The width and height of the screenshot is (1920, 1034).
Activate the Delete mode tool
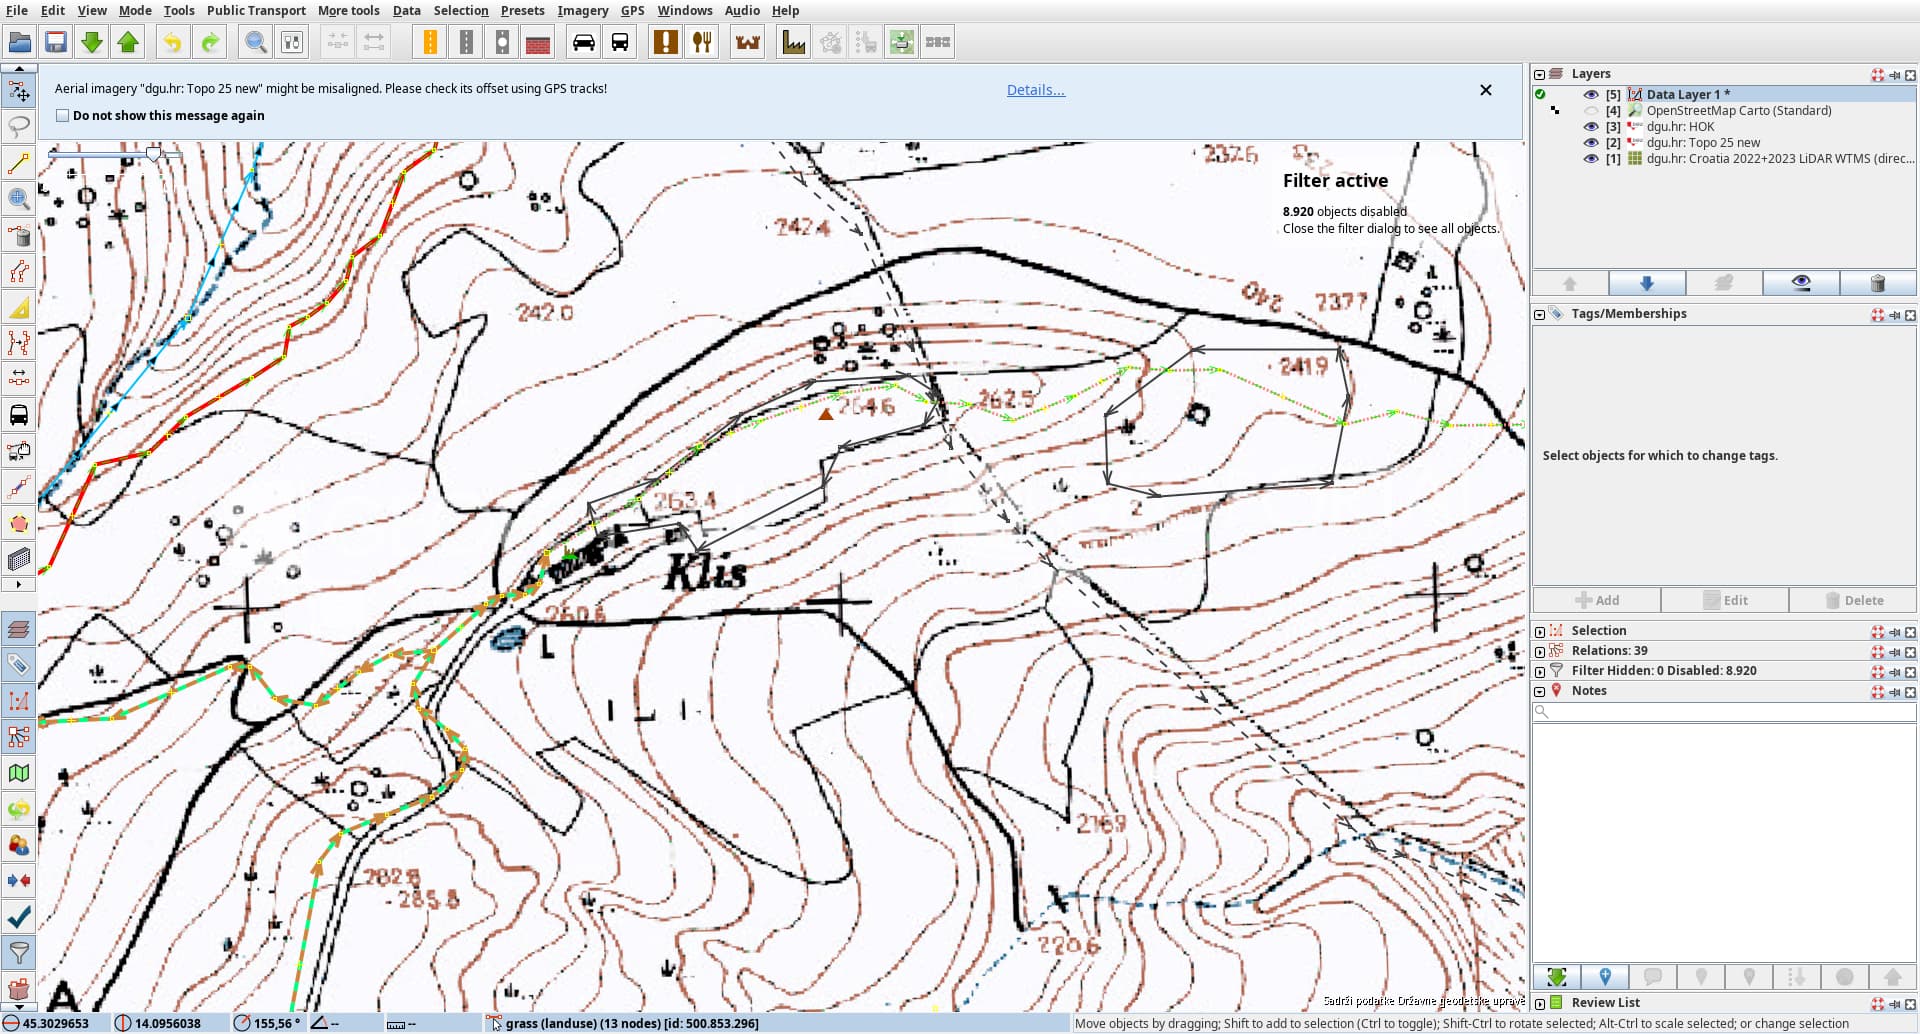(x=19, y=235)
